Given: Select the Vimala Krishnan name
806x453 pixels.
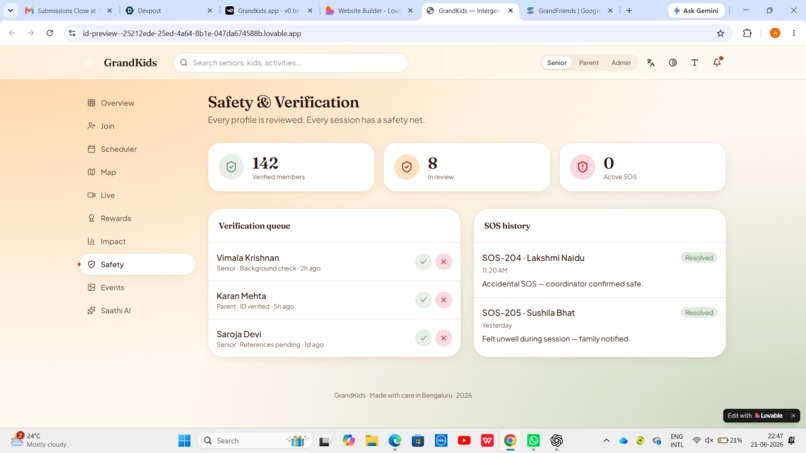Looking at the screenshot, I should coord(248,258).
